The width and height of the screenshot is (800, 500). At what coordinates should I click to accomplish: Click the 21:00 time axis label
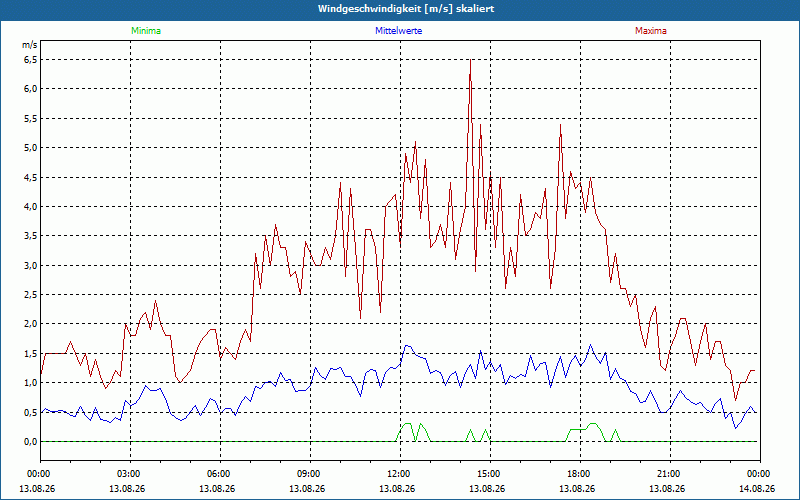pos(670,474)
